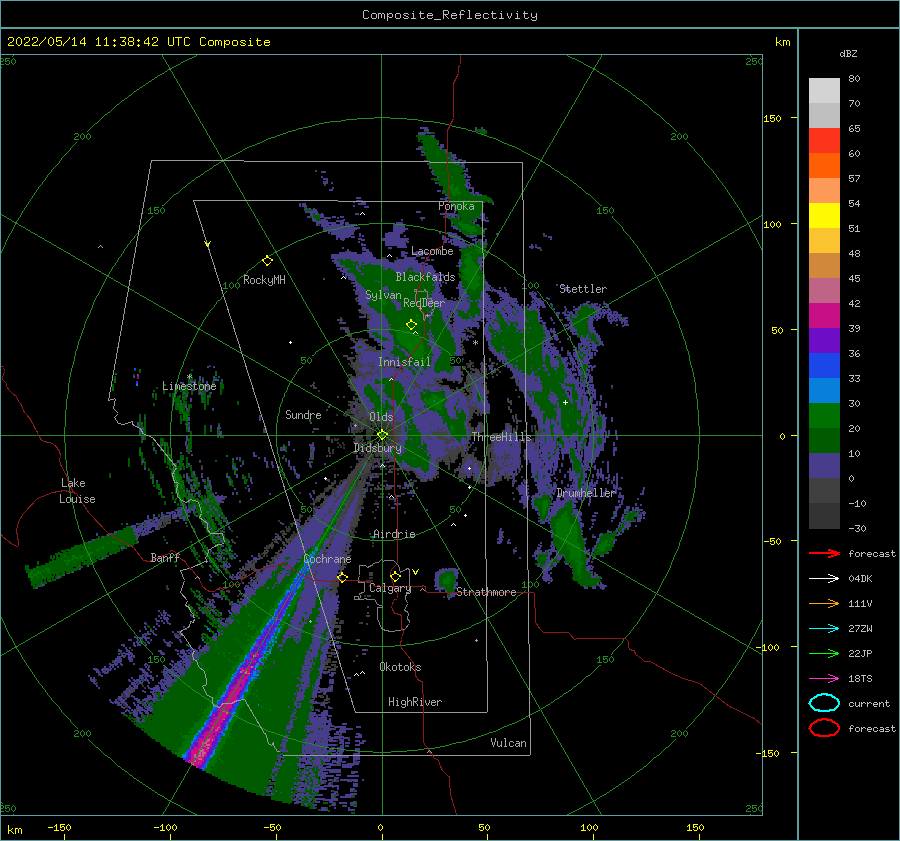Image resolution: width=900 pixels, height=841 pixels.
Task: Click the yellow diamond marker above Calgary
Action: tap(395, 576)
